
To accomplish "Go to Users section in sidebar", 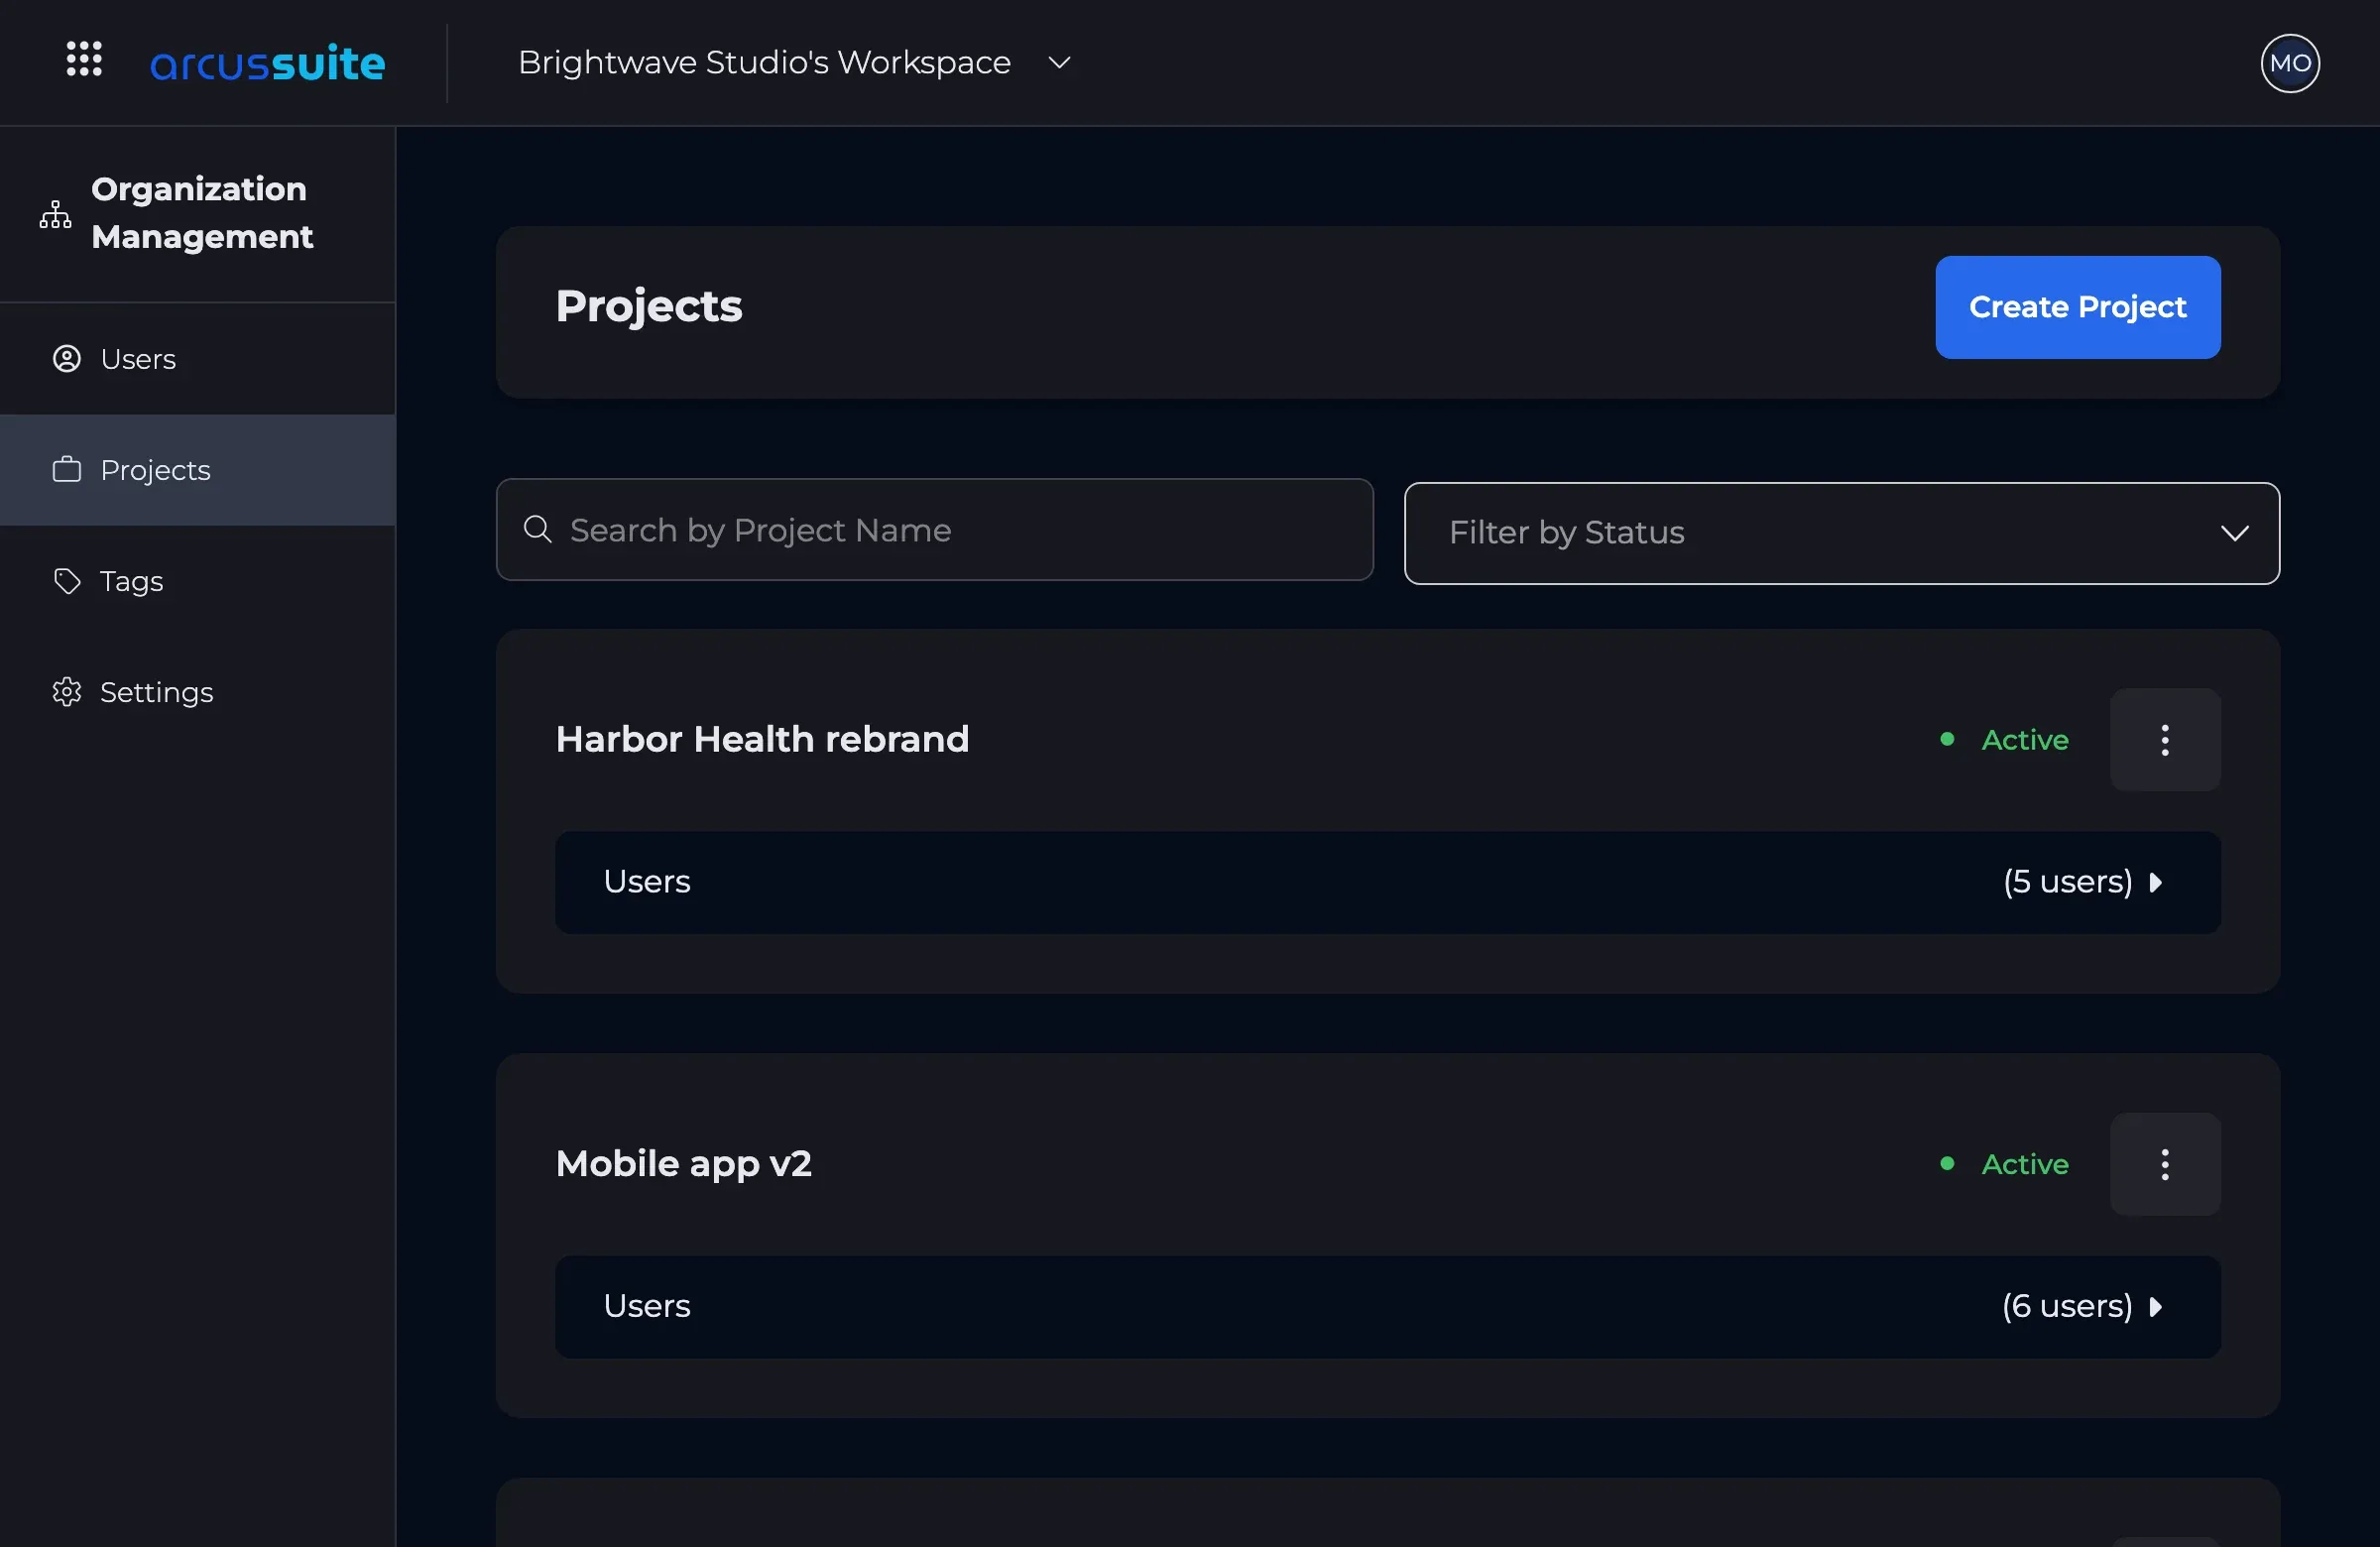I will click(198, 359).
